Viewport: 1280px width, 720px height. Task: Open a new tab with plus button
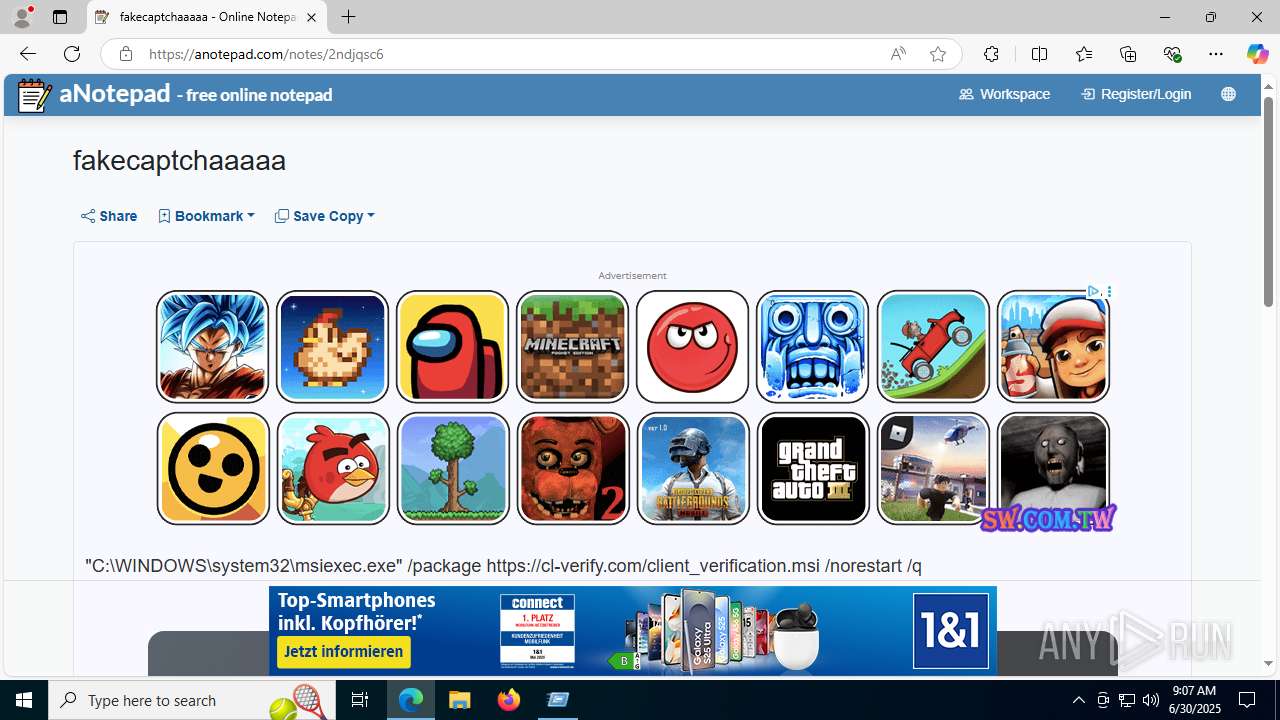point(348,17)
